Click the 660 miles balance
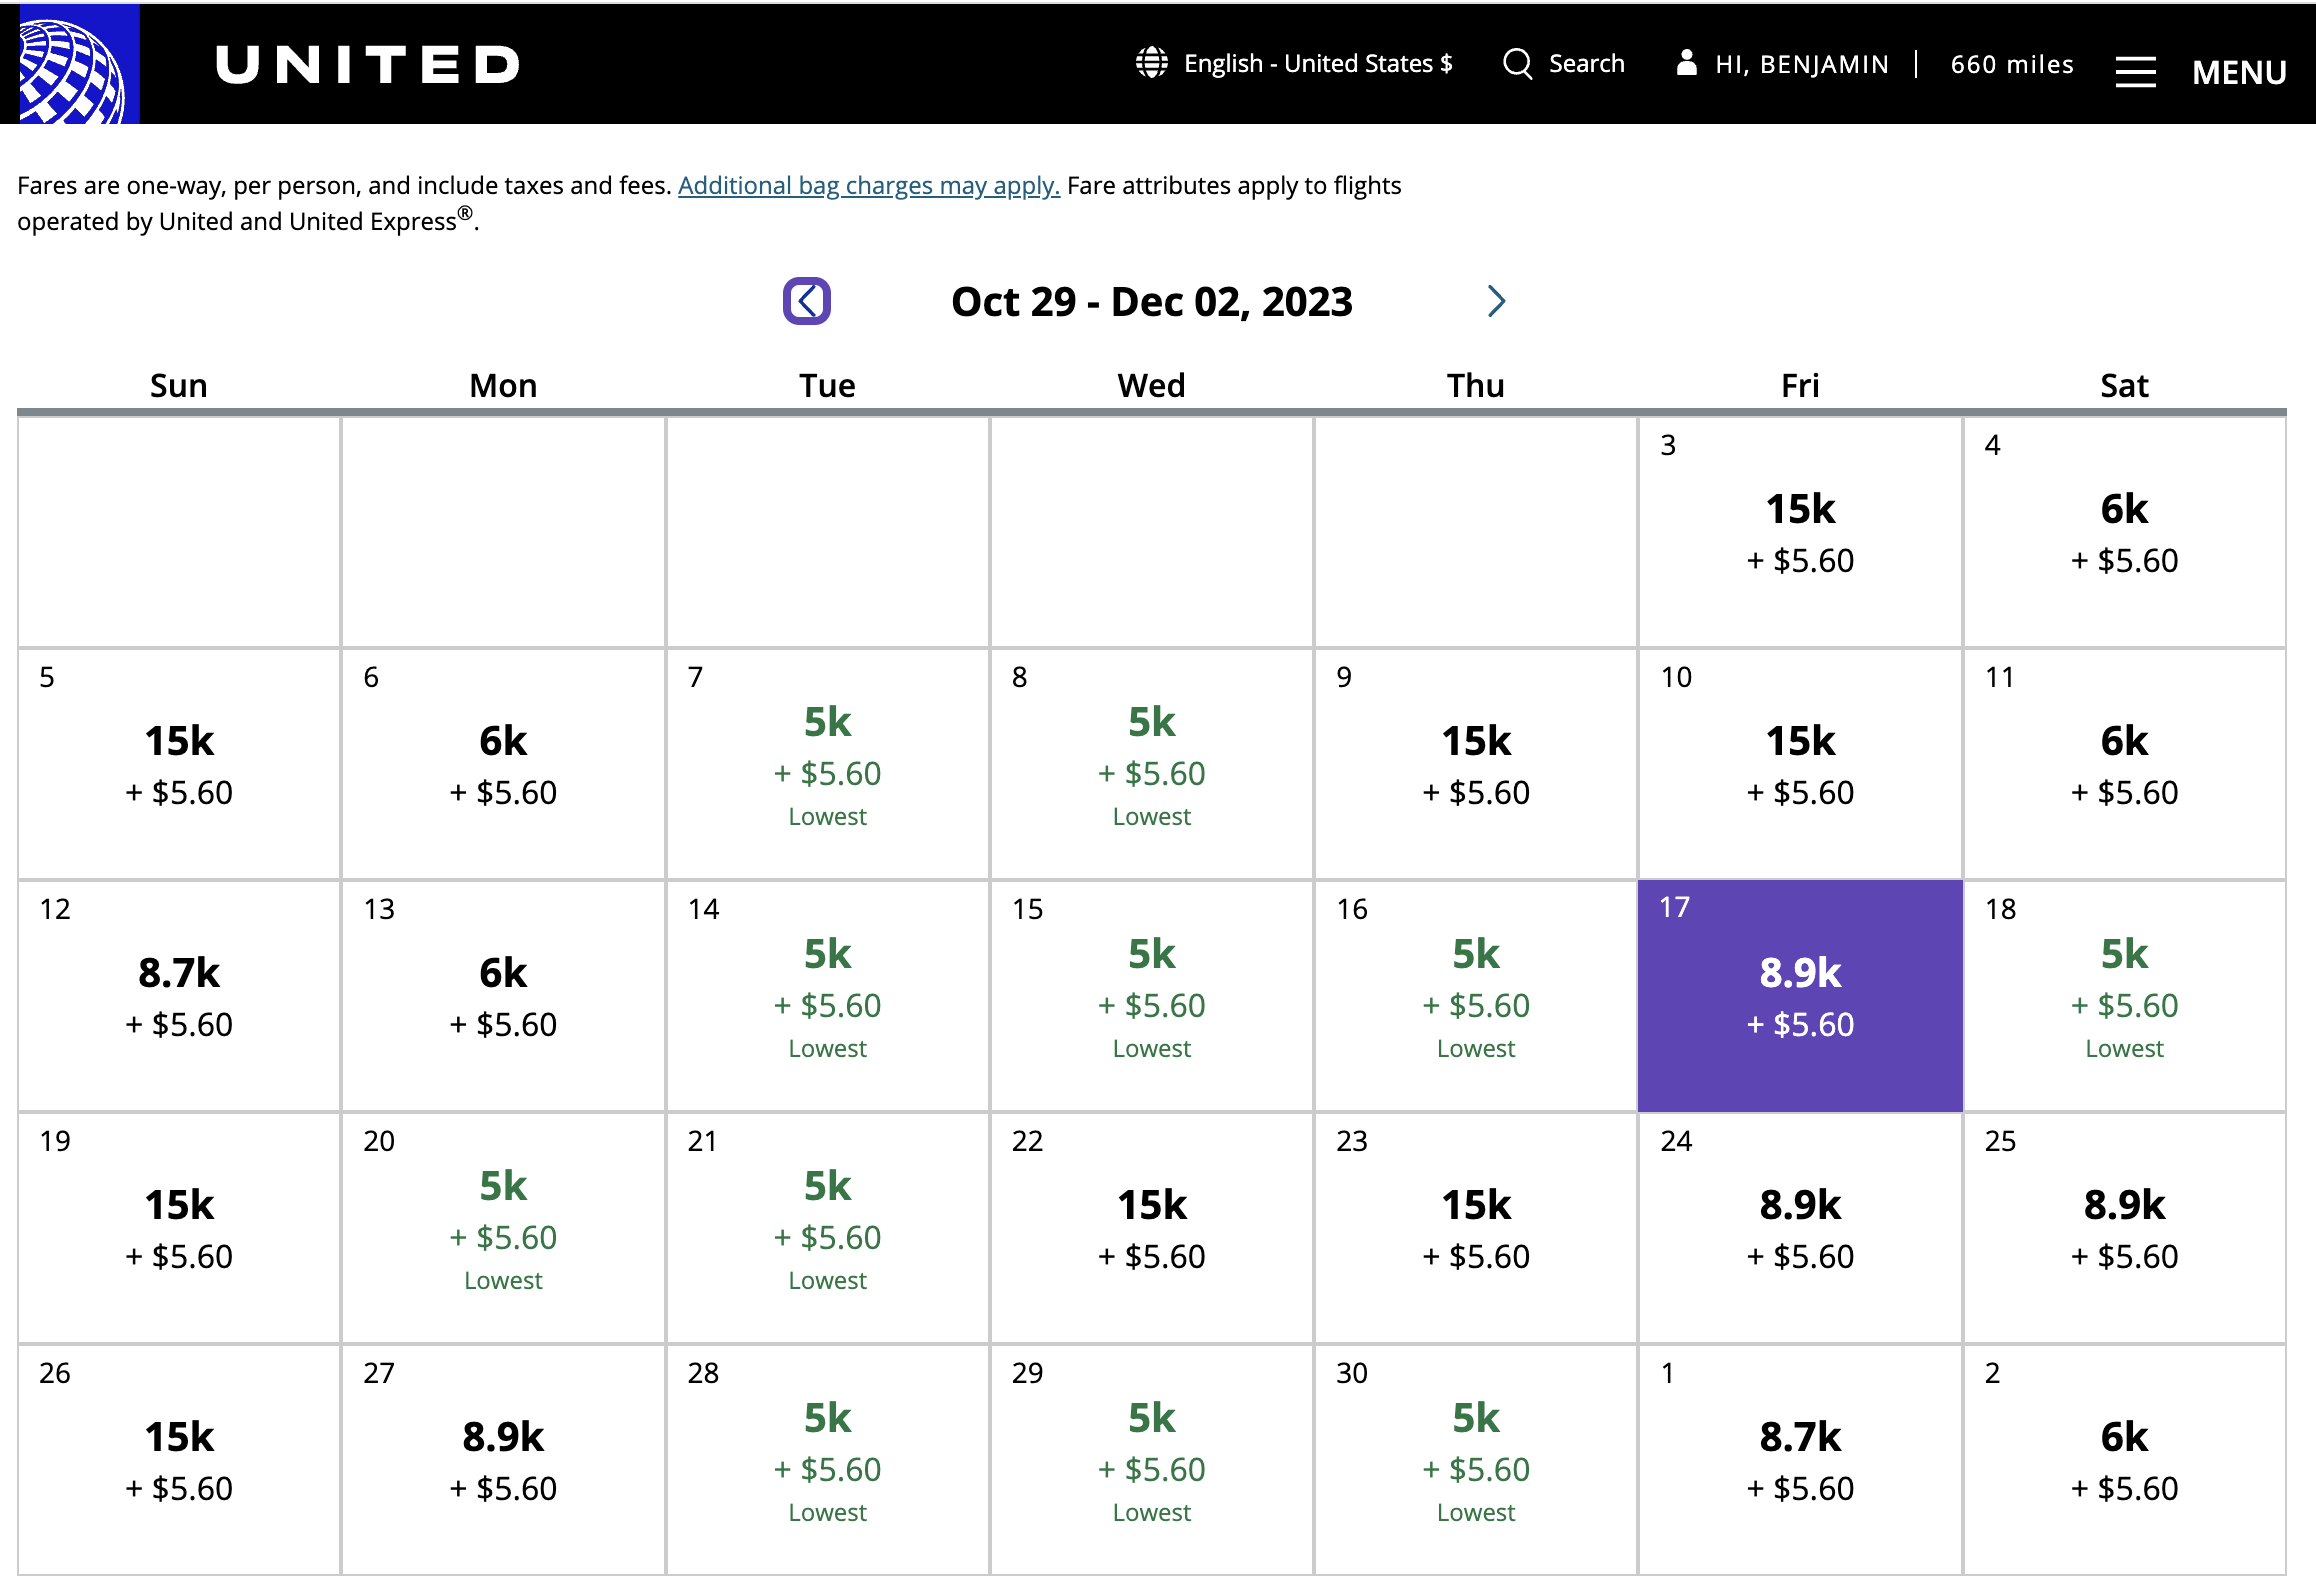 coord(2012,64)
